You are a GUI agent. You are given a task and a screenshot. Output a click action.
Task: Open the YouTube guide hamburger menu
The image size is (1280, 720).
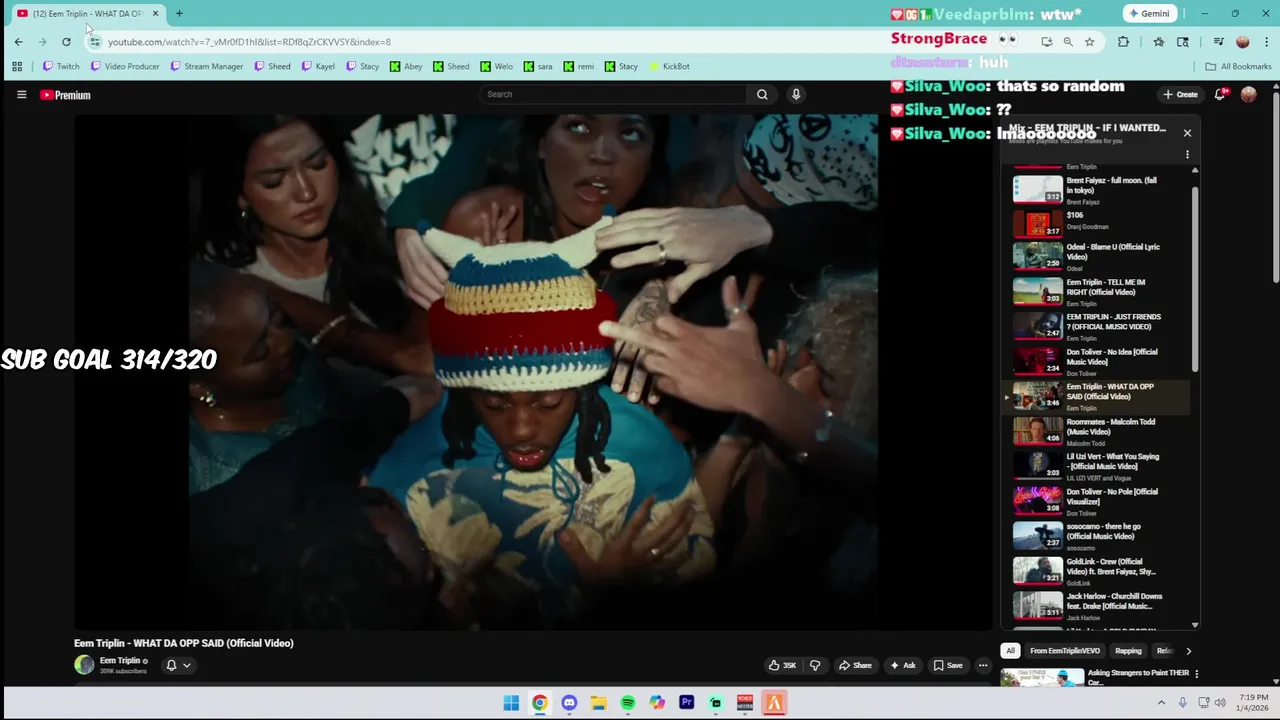pos(21,95)
